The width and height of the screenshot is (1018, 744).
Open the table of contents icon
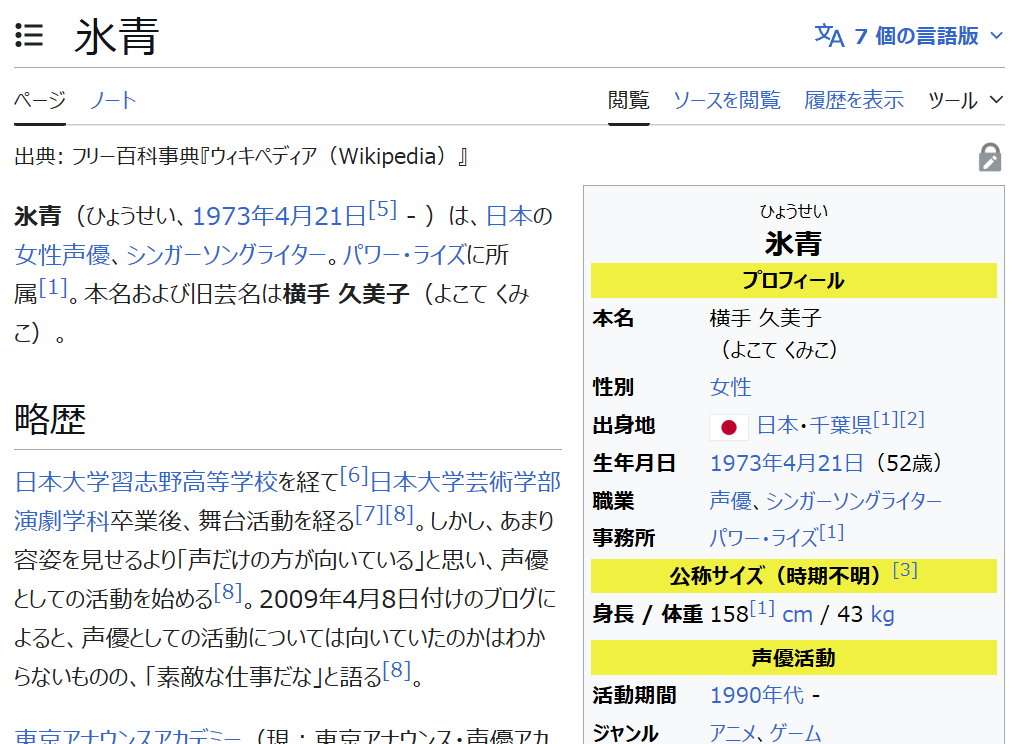[30, 37]
